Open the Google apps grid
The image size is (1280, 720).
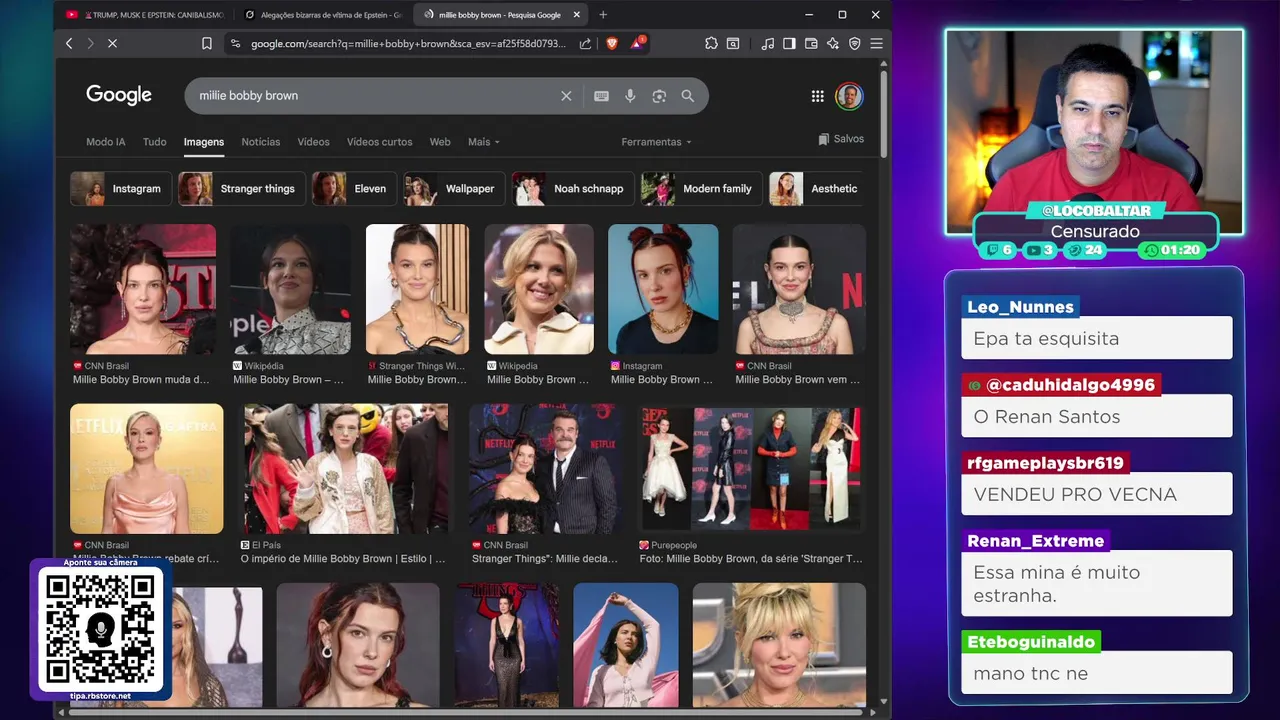(817, 96)
